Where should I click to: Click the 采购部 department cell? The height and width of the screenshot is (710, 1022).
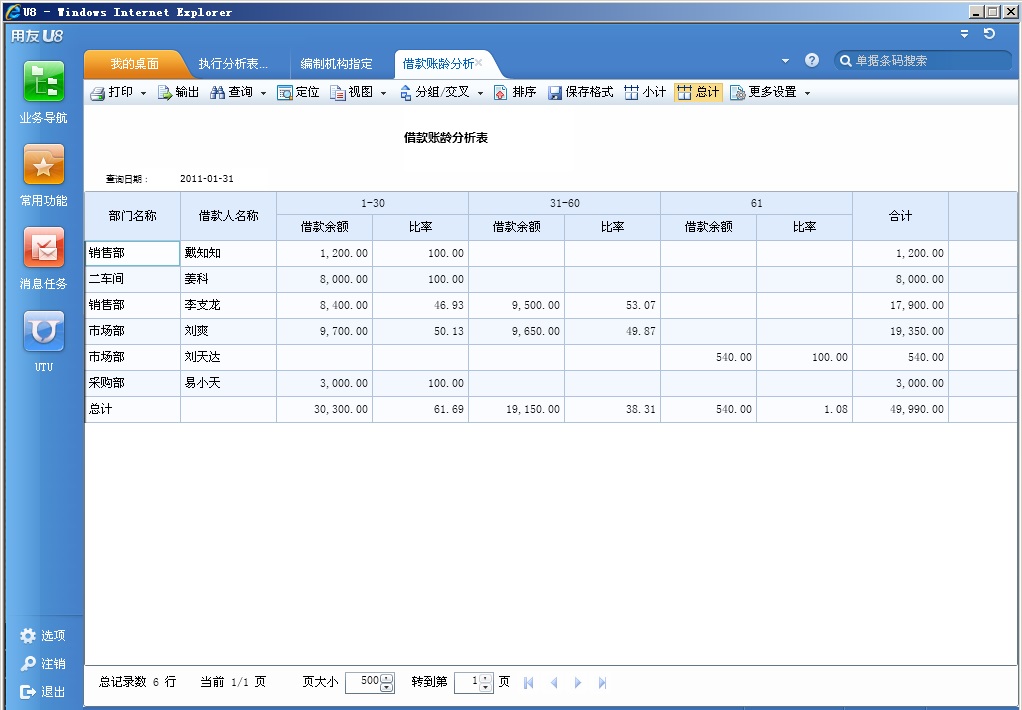coord(132,383)
